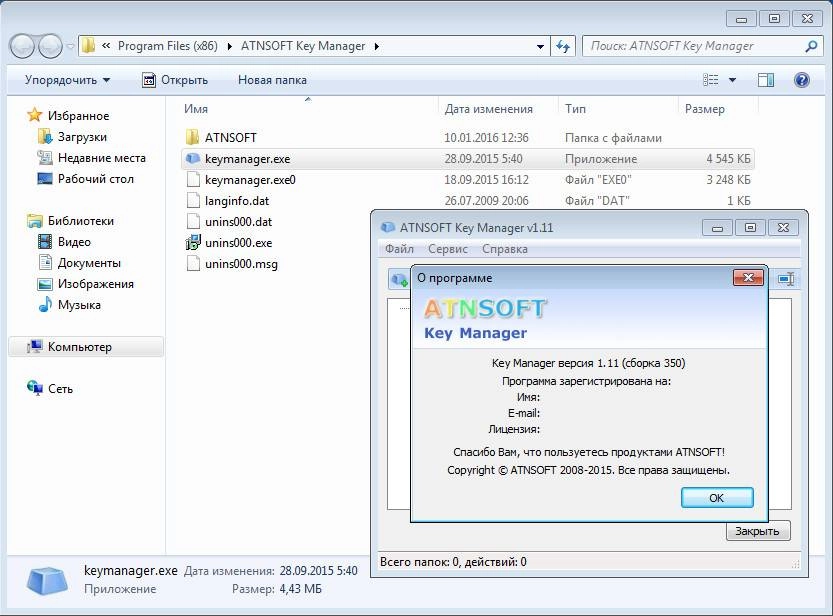833x616 pixels.
Task: Select the unins000.exe uninstaller icon
Action: (193, 243)
